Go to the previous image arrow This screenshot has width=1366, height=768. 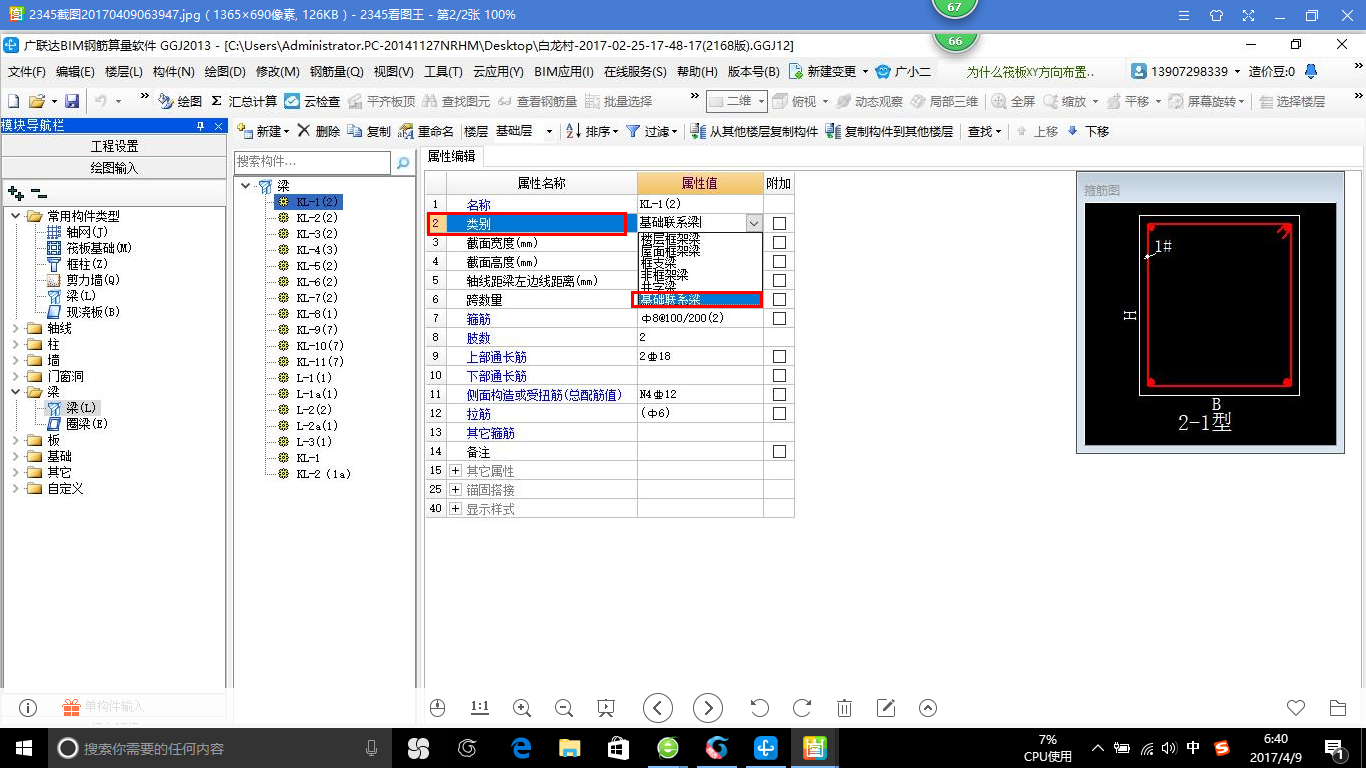click(657, 708)
